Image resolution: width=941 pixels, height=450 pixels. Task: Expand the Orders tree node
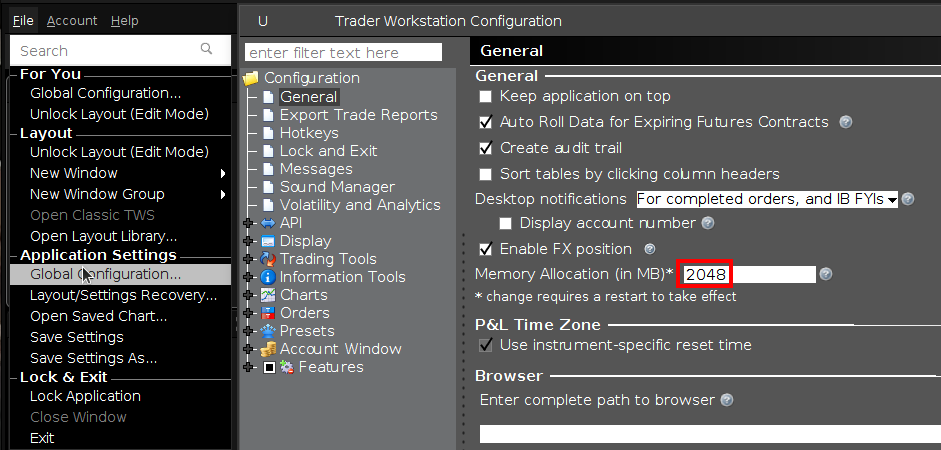coord(248,313)
